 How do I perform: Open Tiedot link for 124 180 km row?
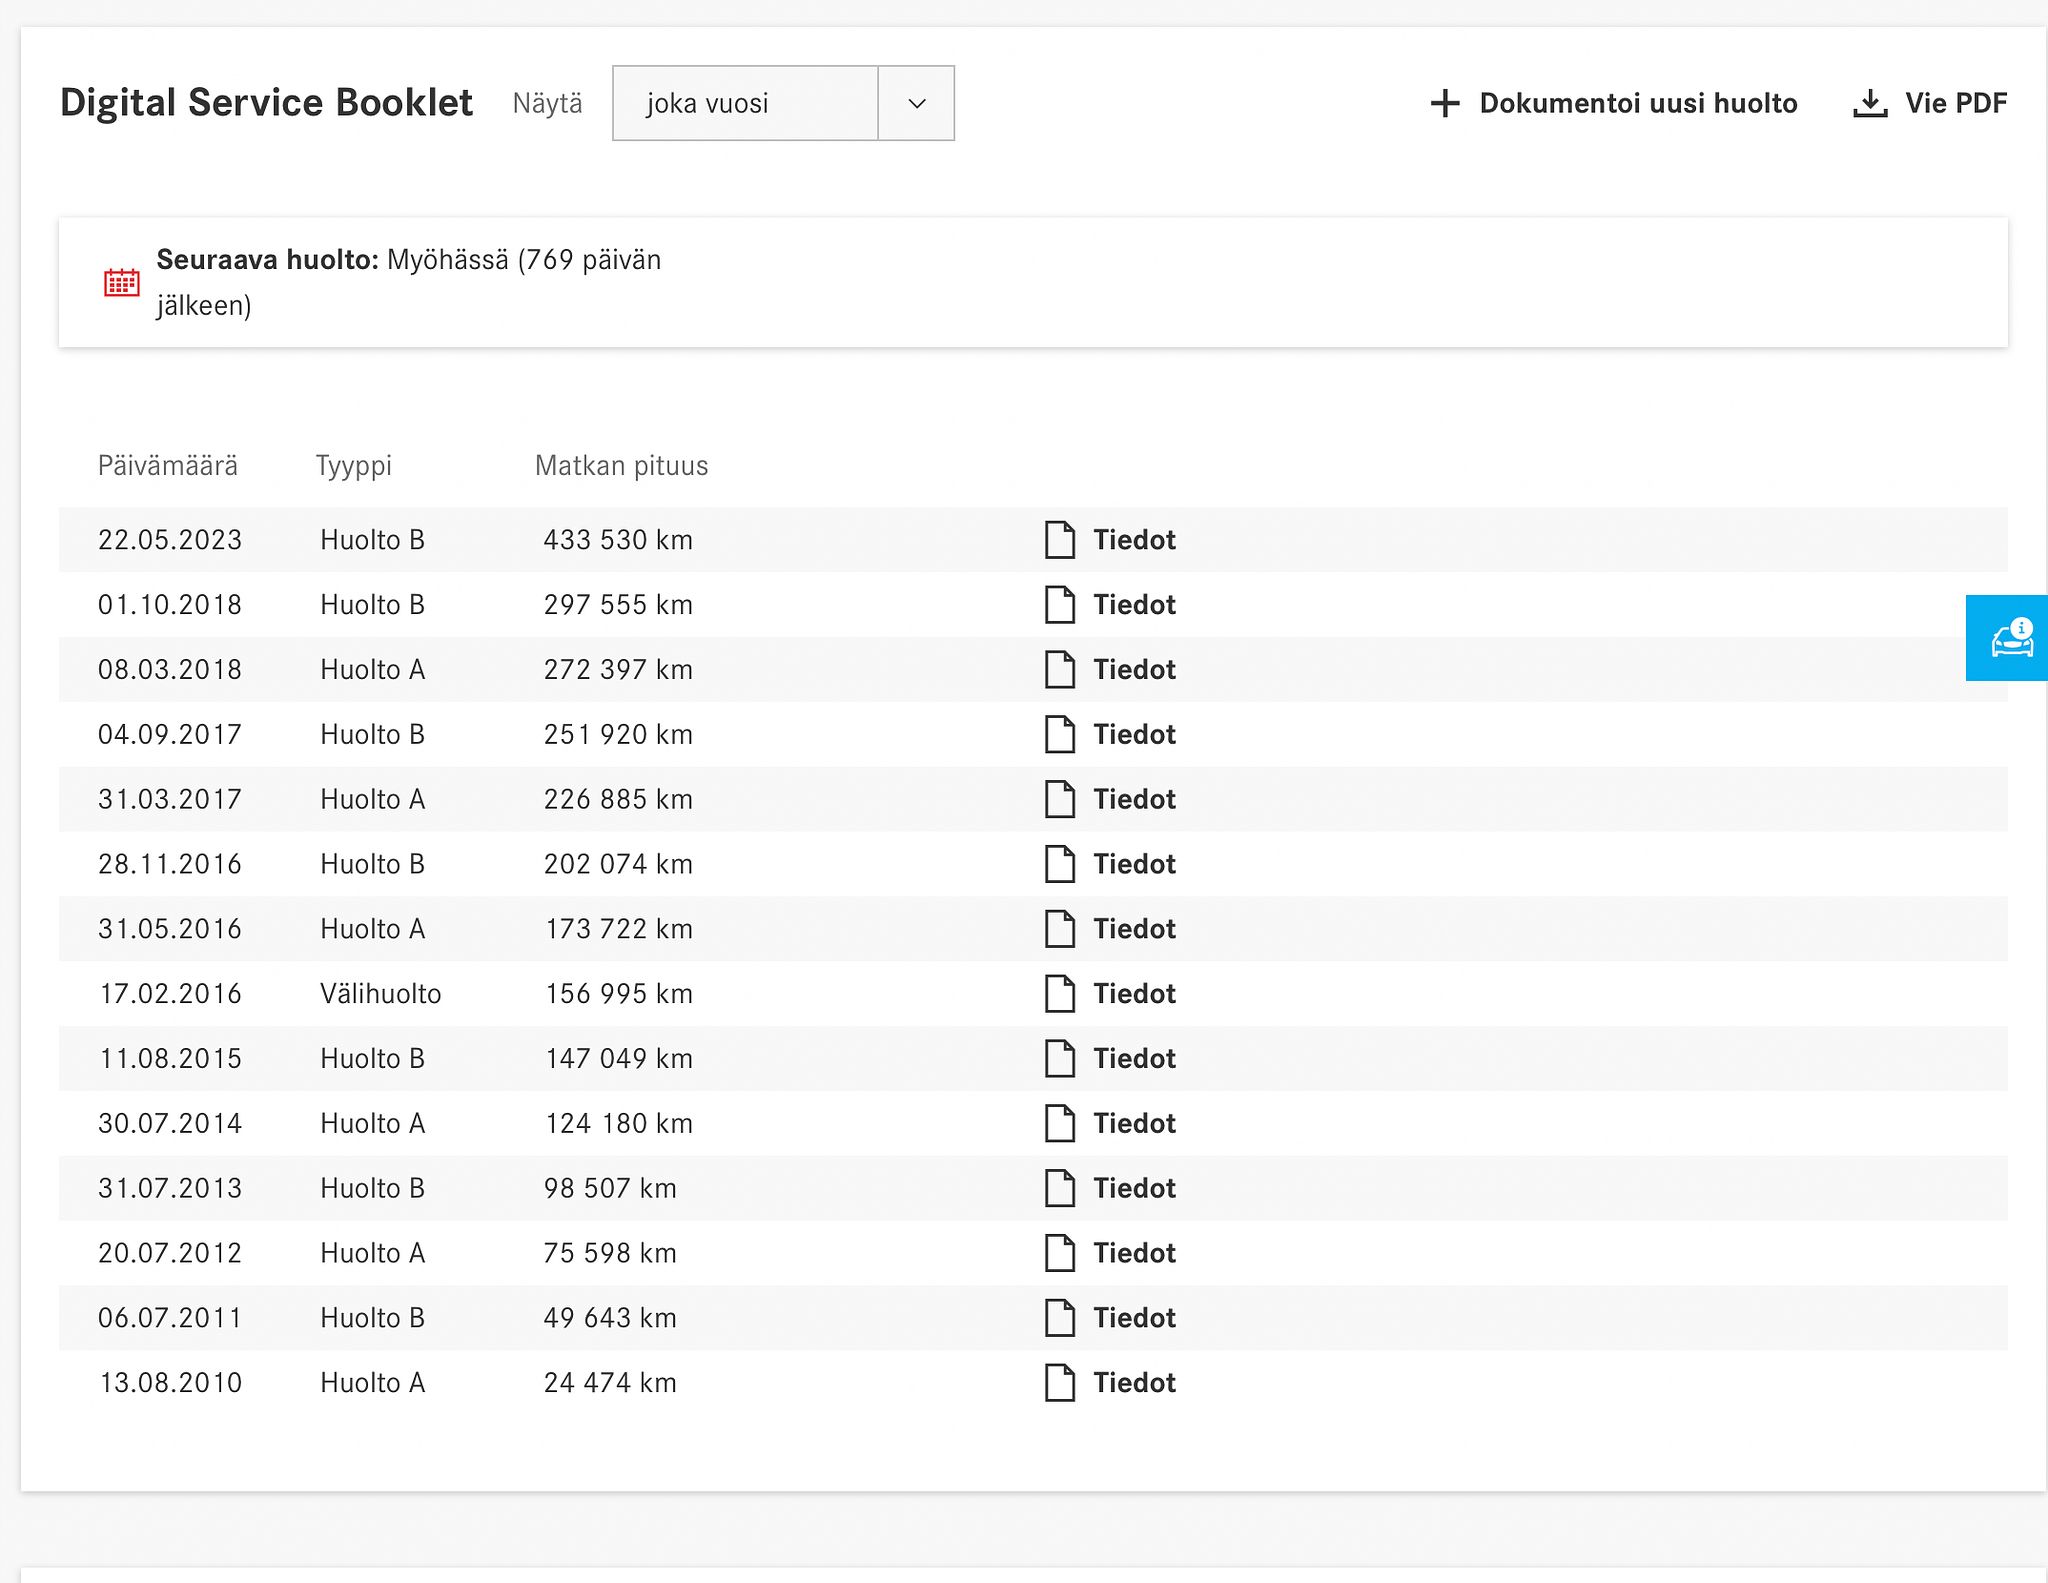coord(1134,1124)
